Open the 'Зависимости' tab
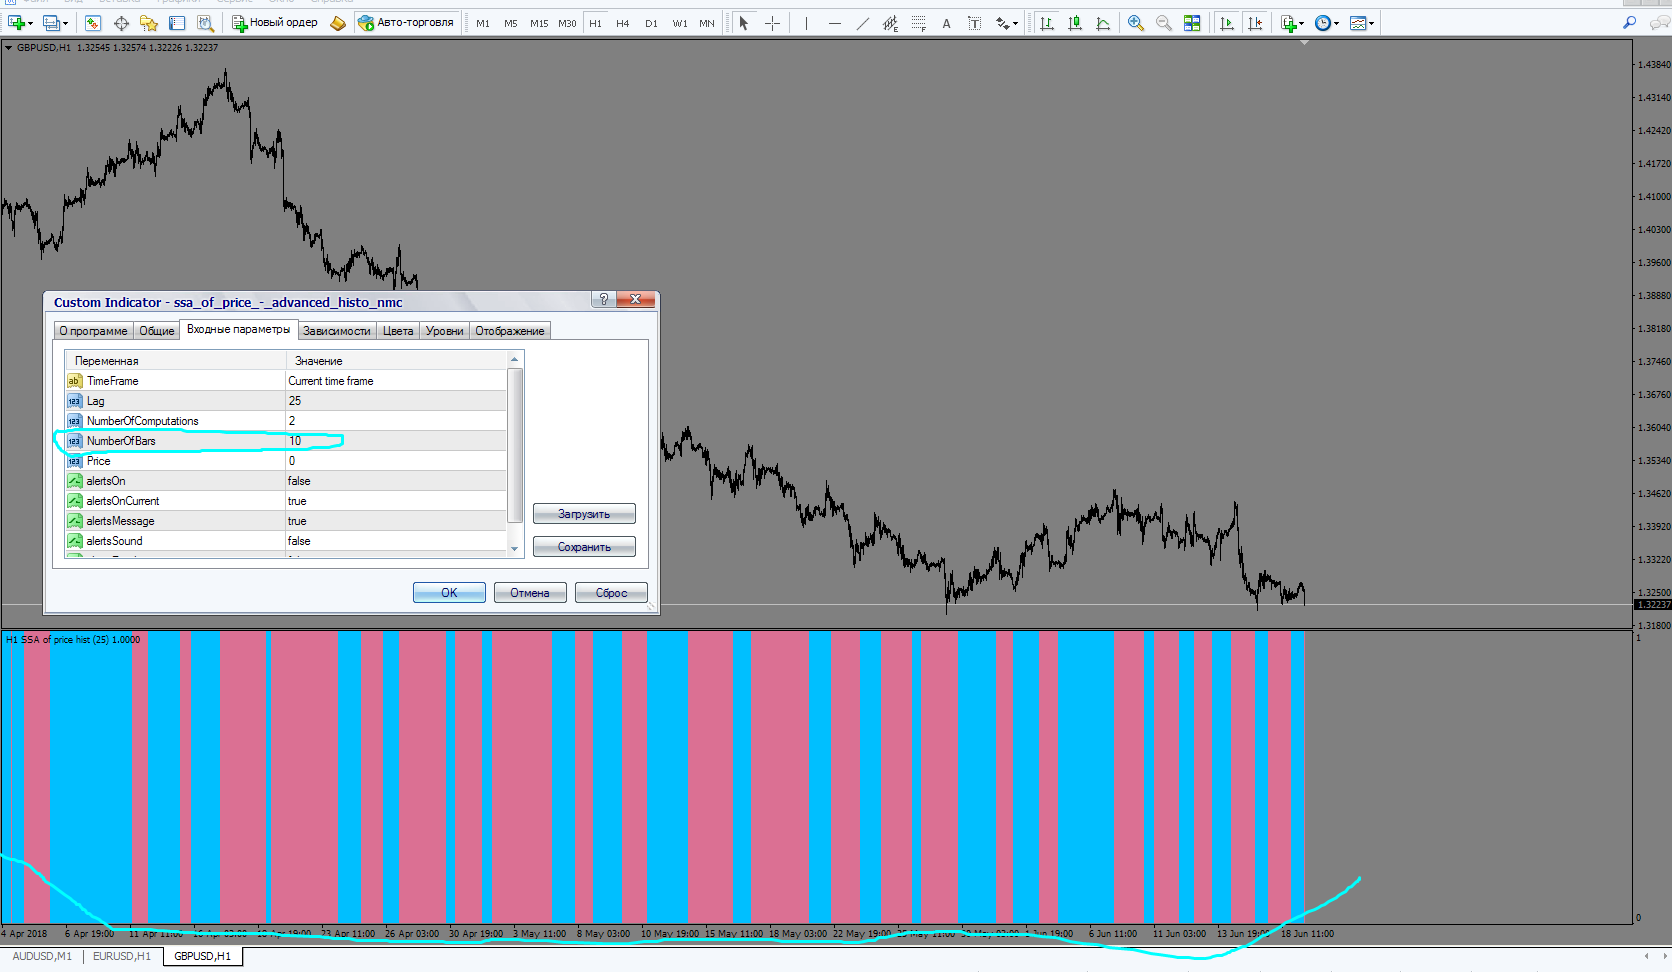Image resolution: width=1672 pixels, height=972 pixels. [337, 331]
